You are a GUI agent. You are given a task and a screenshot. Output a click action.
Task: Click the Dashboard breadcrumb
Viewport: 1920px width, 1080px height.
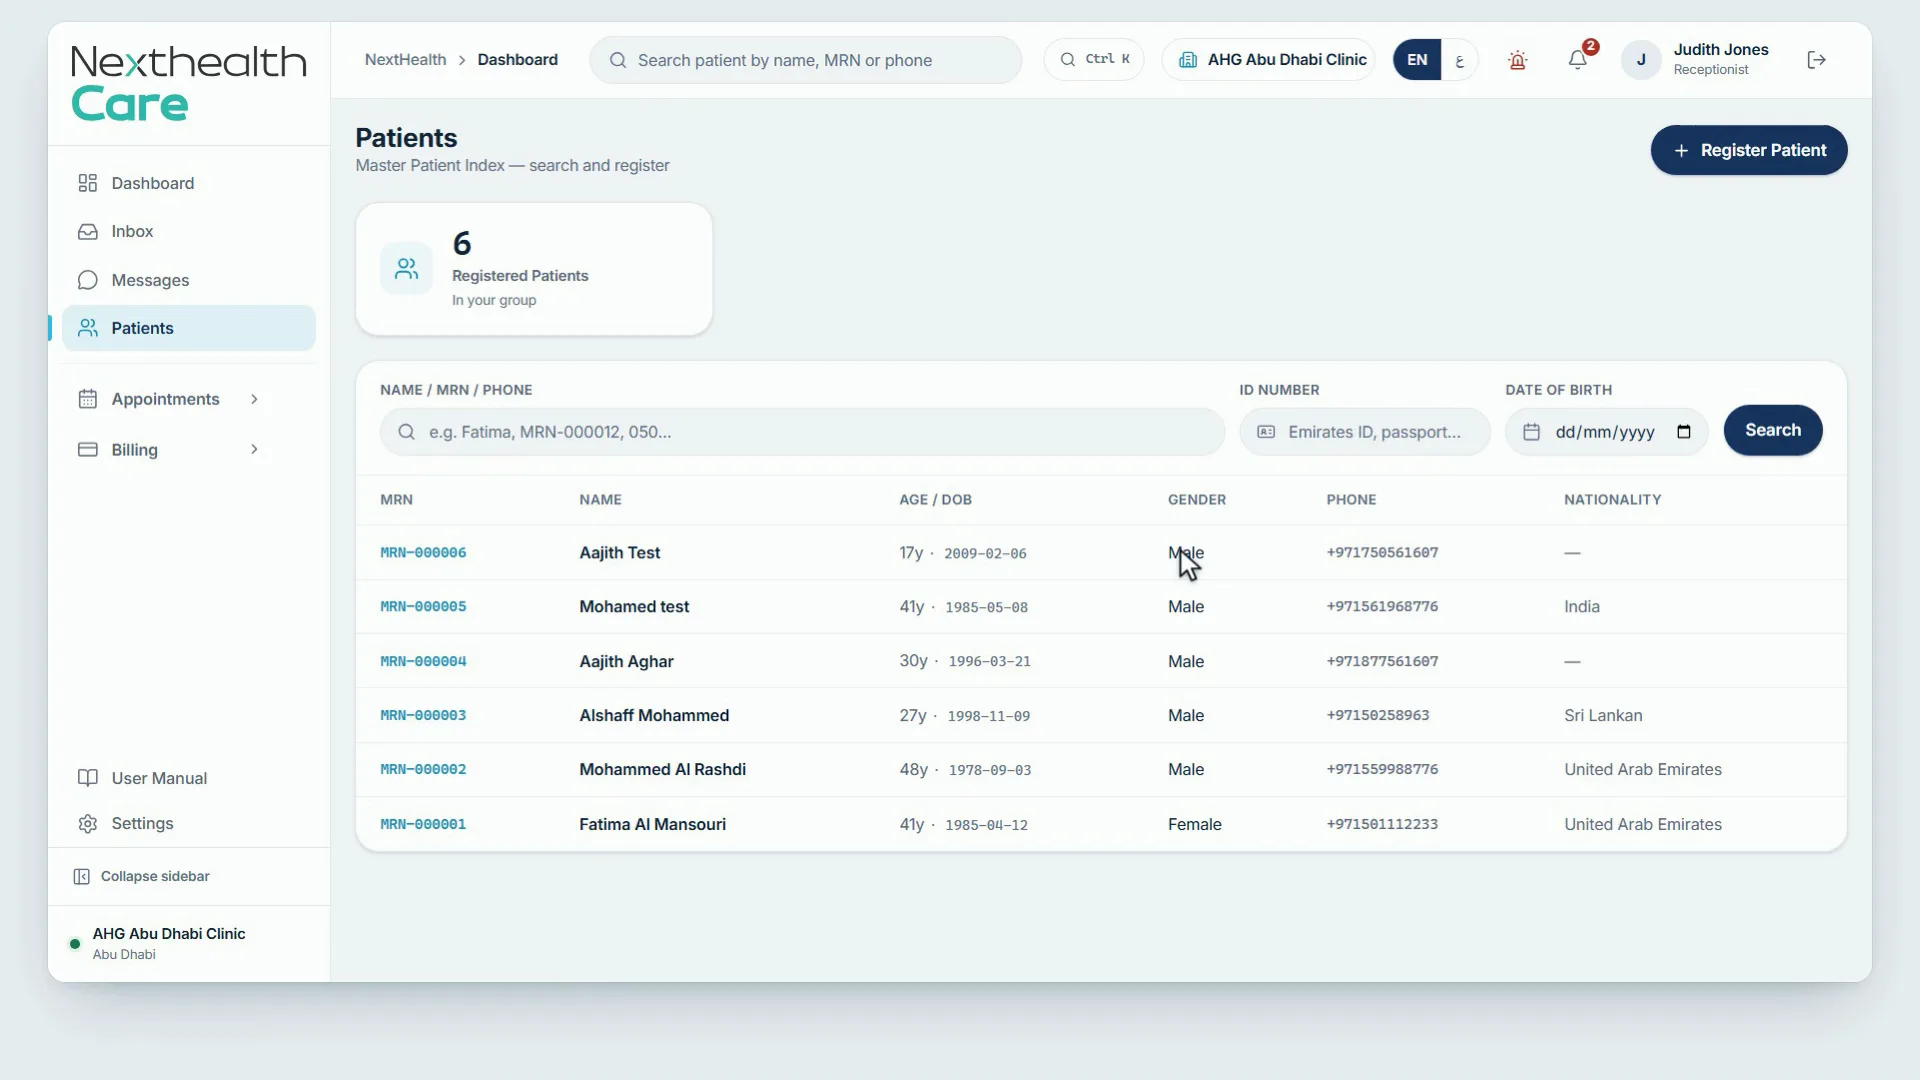pyautogui.click(x=517, y=60)
